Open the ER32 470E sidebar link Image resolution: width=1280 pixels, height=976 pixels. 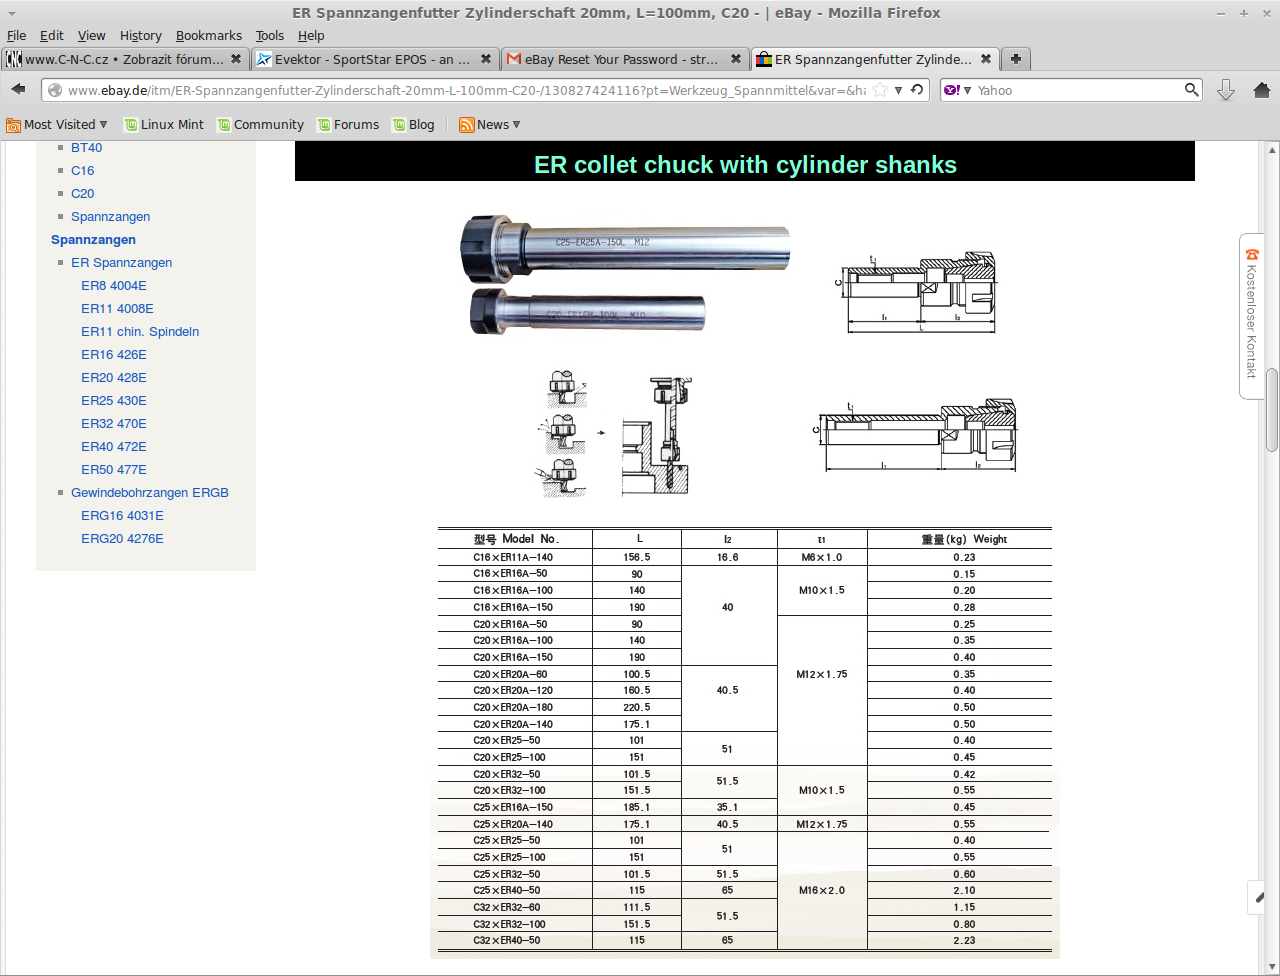pos(114,423)
